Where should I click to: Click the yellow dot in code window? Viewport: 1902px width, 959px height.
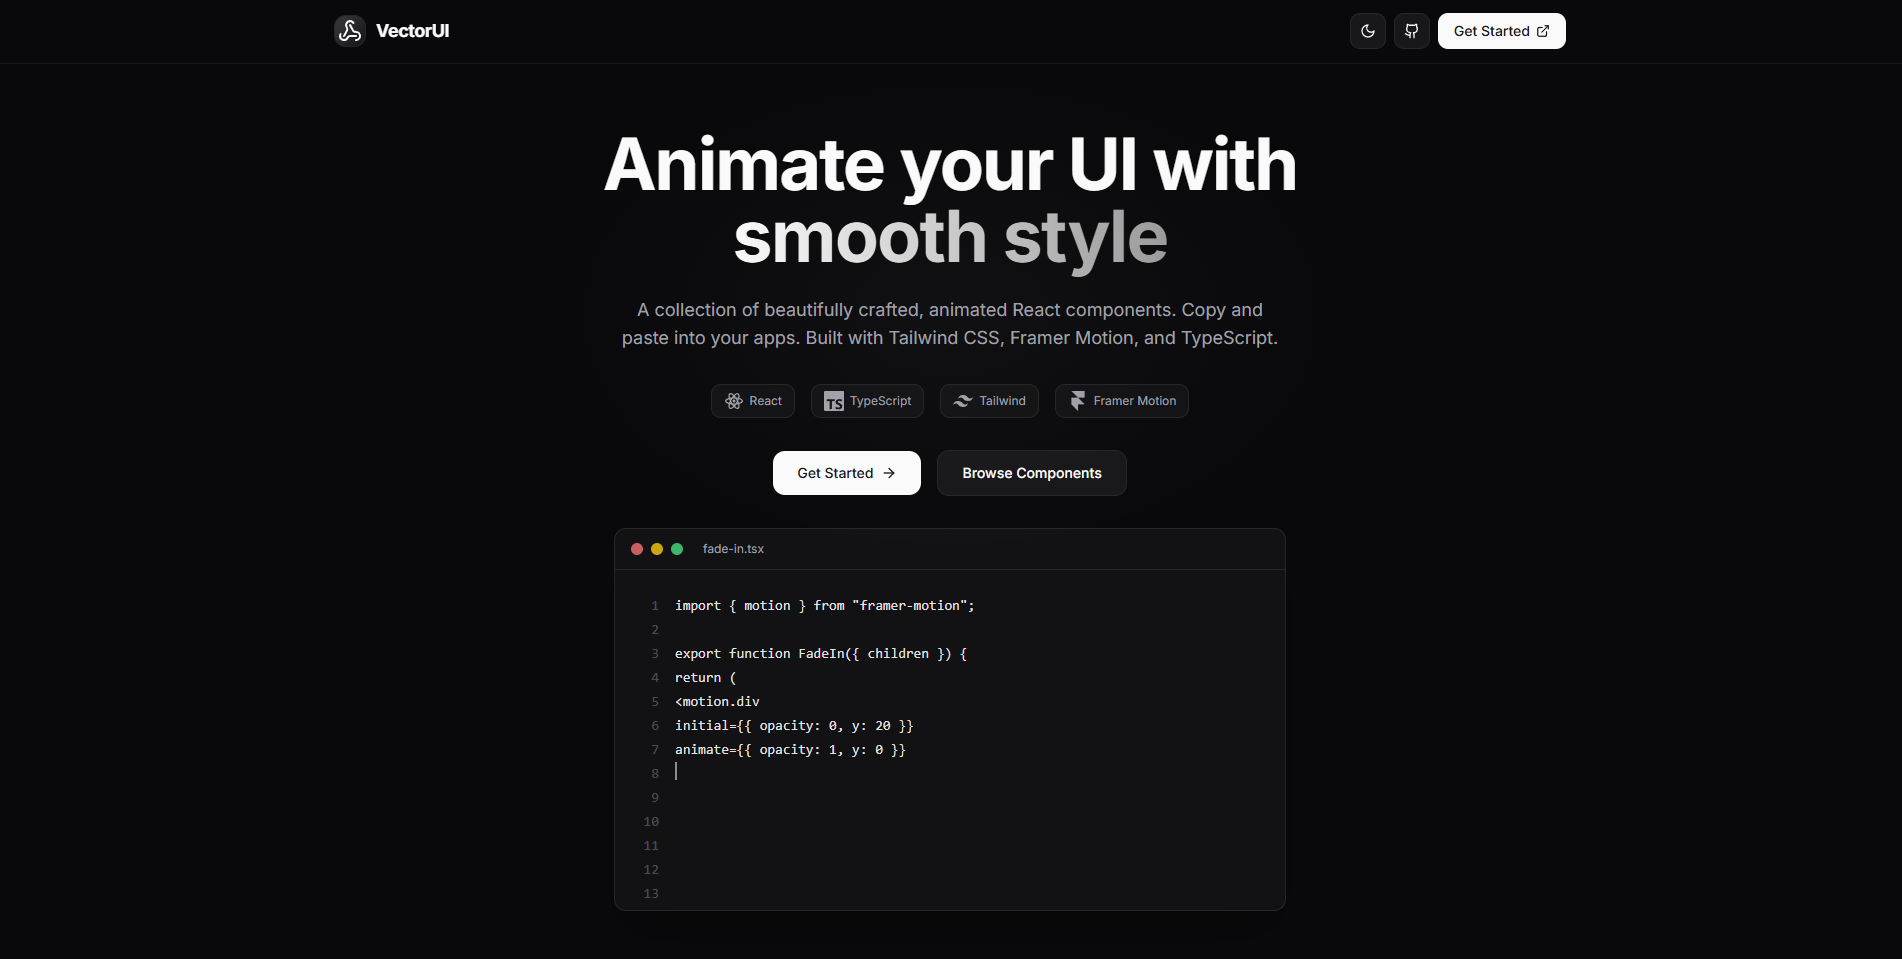657,549
